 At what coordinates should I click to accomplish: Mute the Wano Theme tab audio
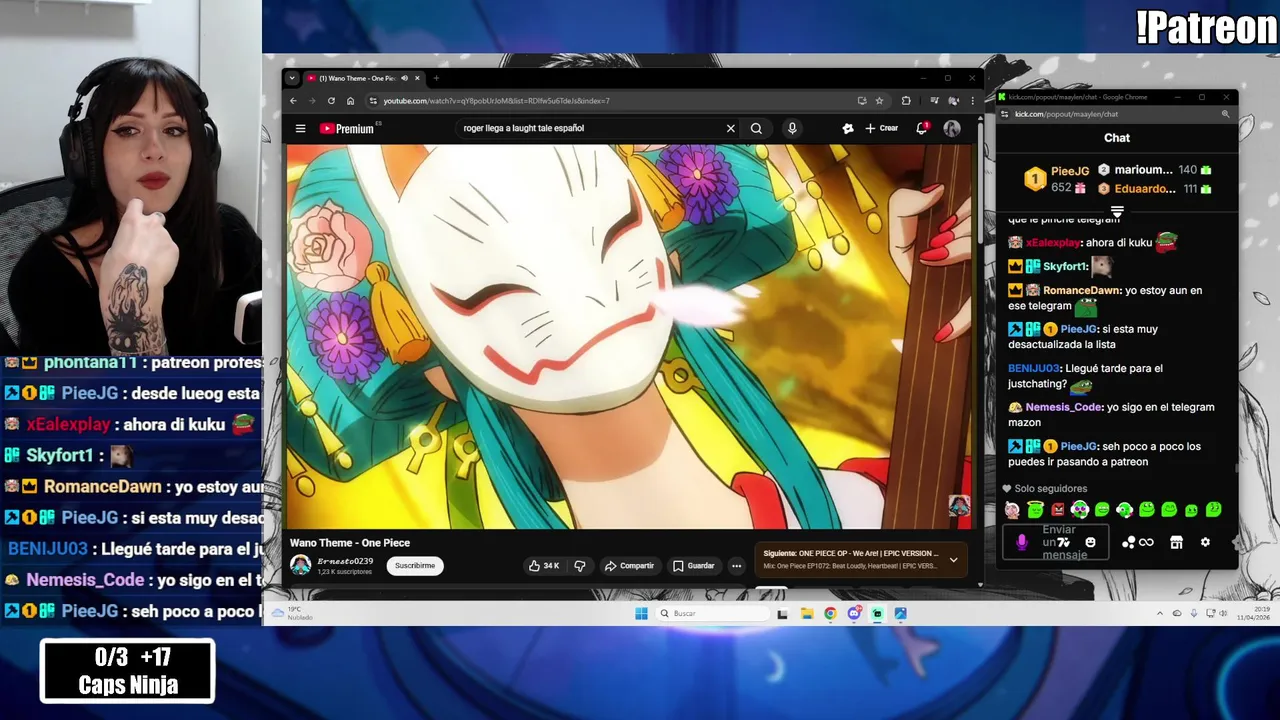tap(404, 78)
